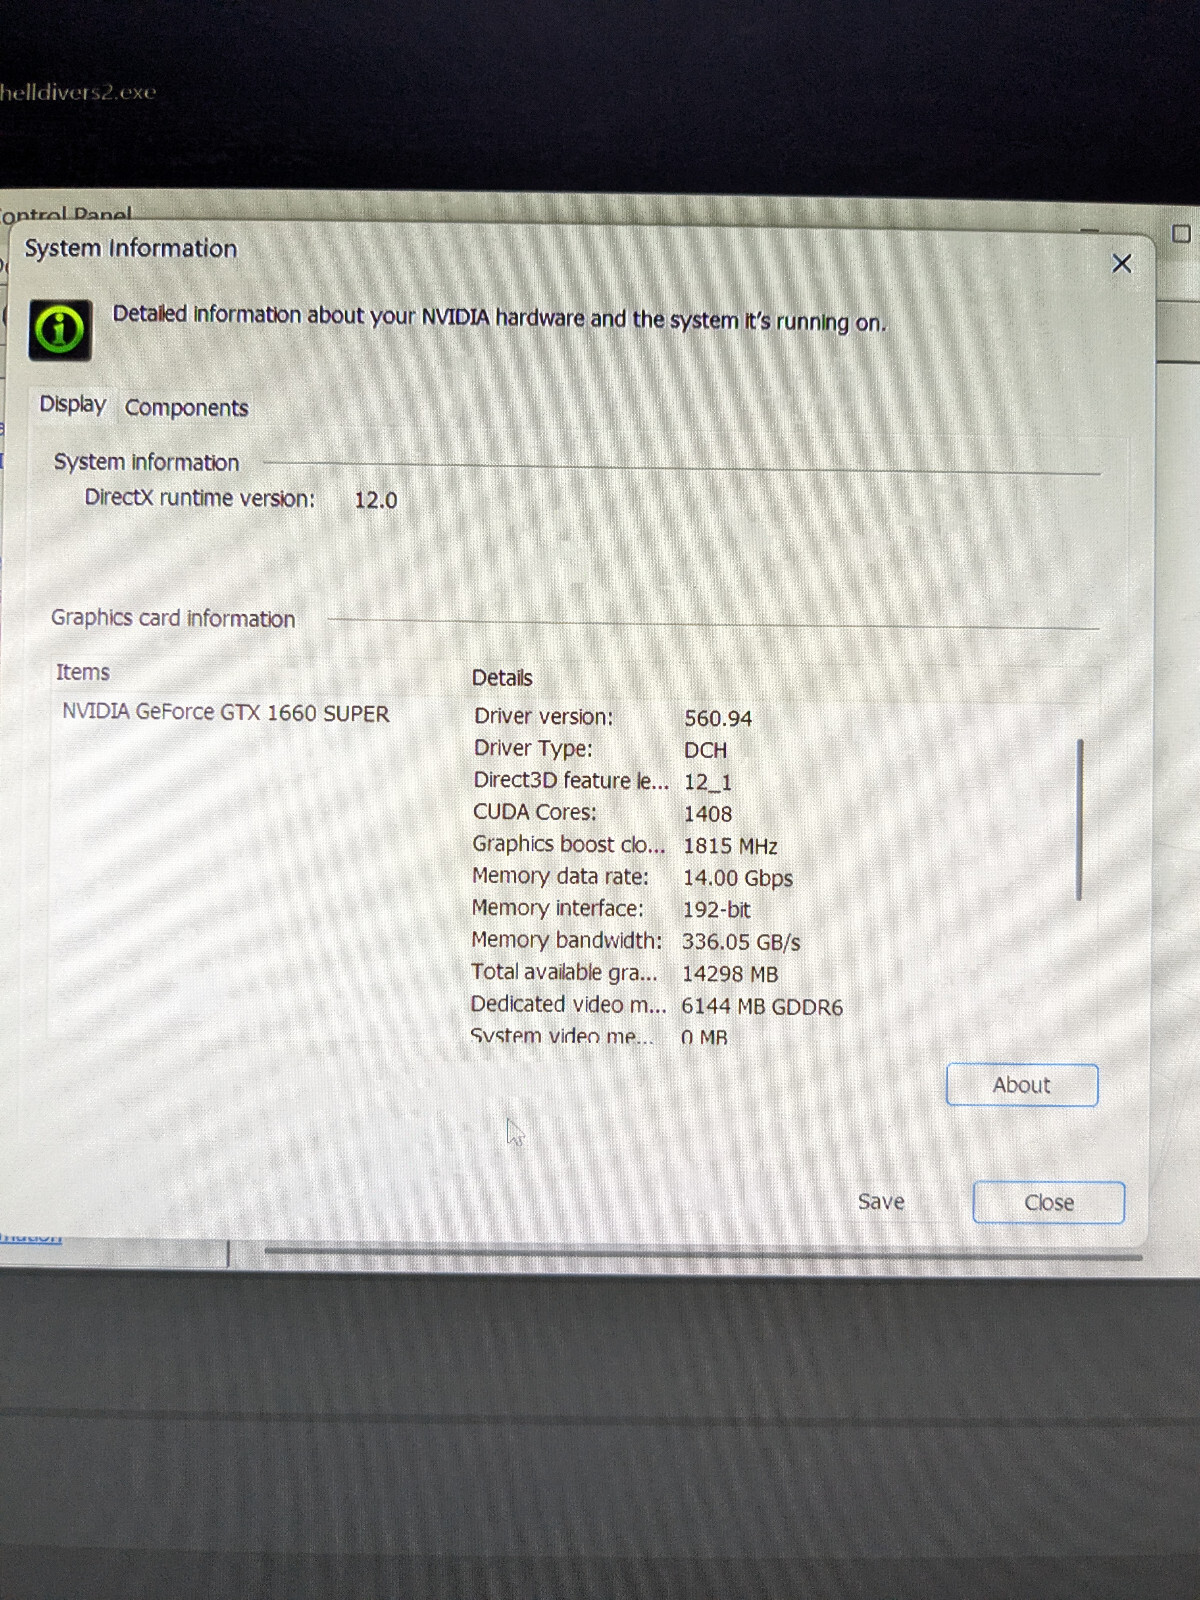Click the green info icon
This screenshot has width=1200, height=1600.
60,329
